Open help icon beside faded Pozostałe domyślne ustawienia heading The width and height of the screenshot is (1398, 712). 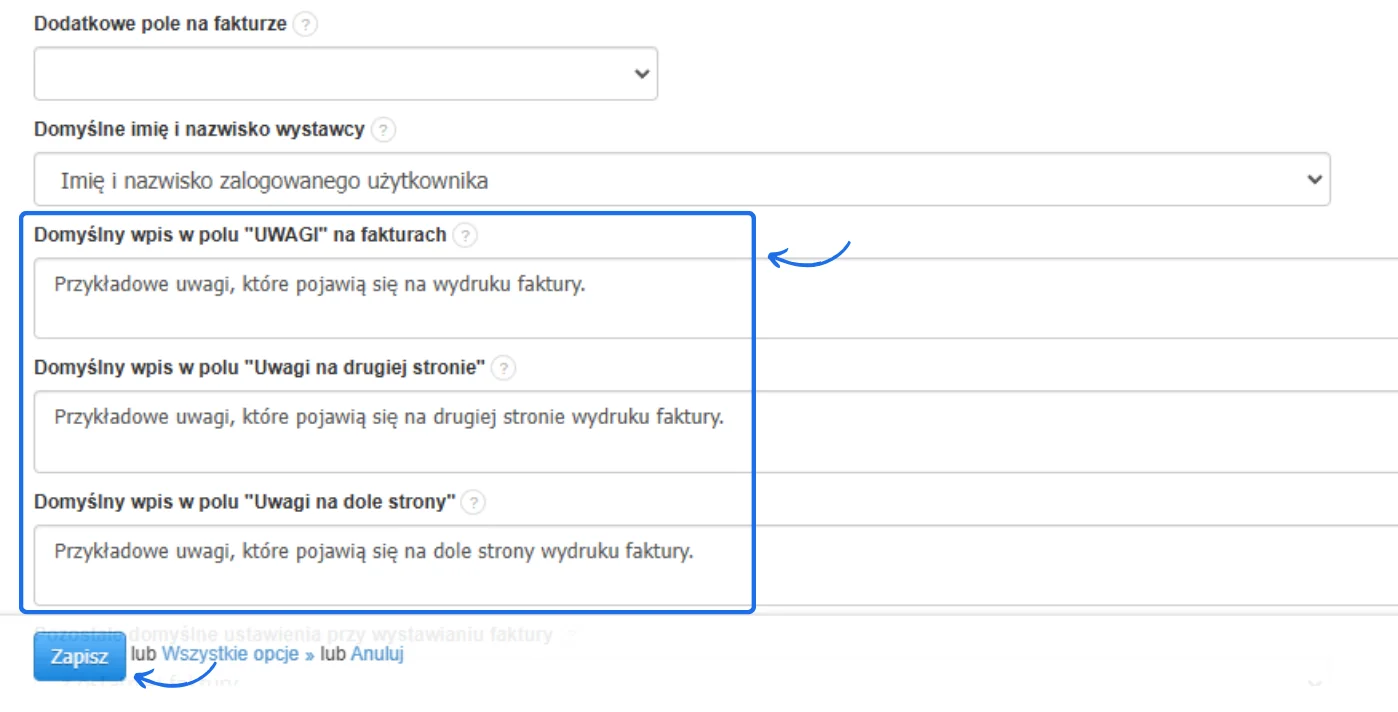[x=571, y=635]
